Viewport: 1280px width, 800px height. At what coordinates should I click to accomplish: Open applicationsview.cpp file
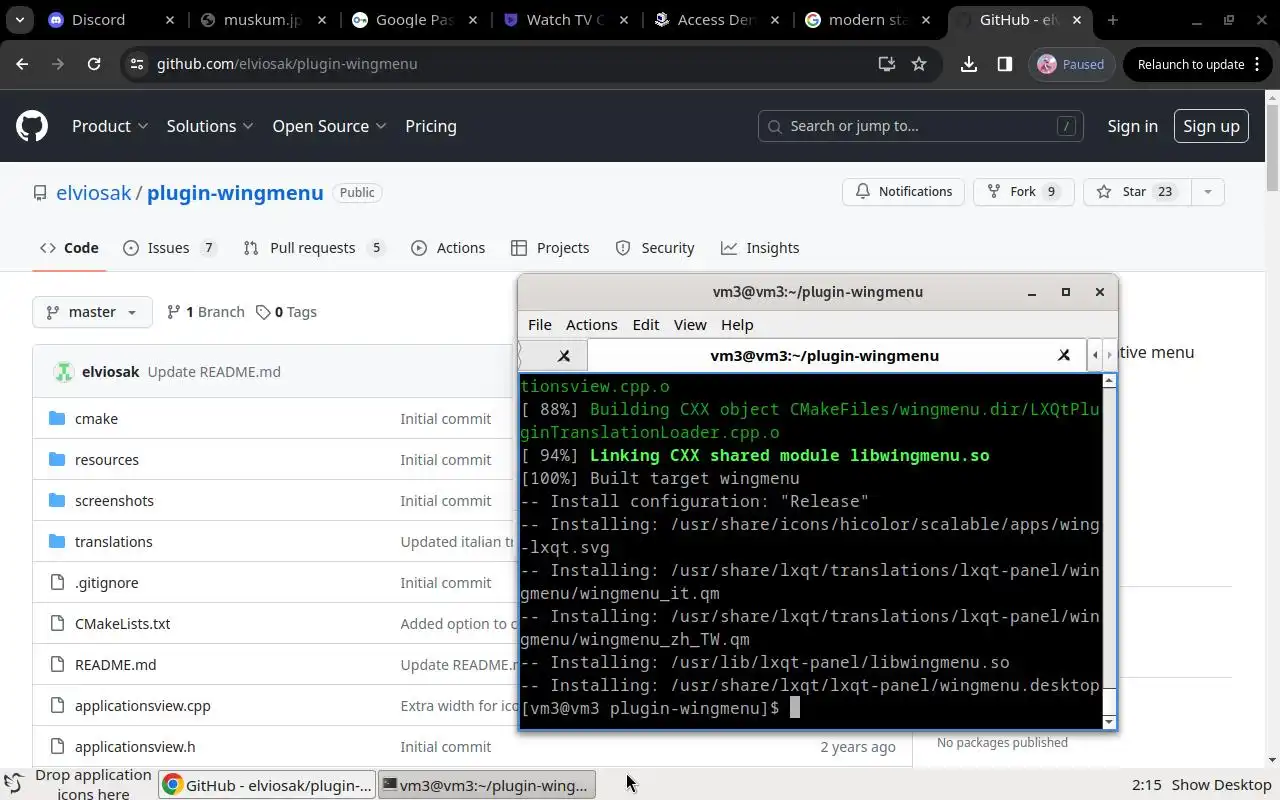143,706
